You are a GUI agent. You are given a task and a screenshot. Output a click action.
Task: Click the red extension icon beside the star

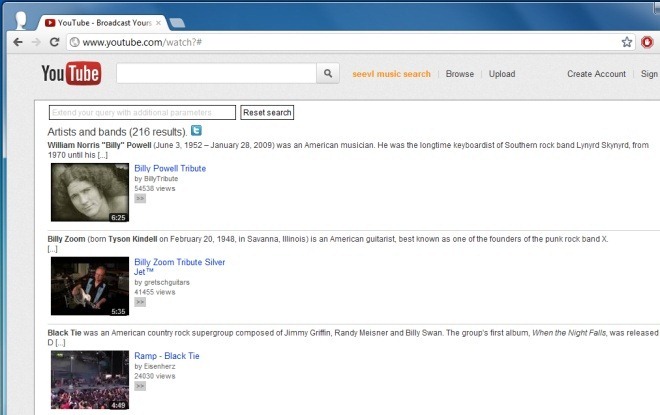point(647,42)
